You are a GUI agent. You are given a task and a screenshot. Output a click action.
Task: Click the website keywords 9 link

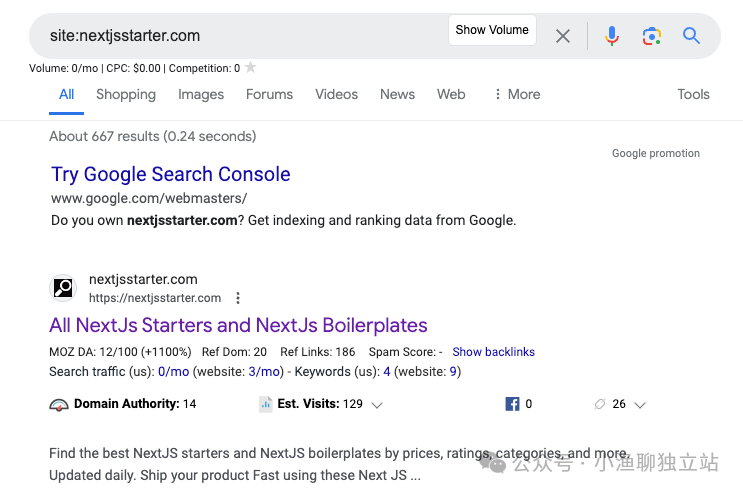pos(453,372)
